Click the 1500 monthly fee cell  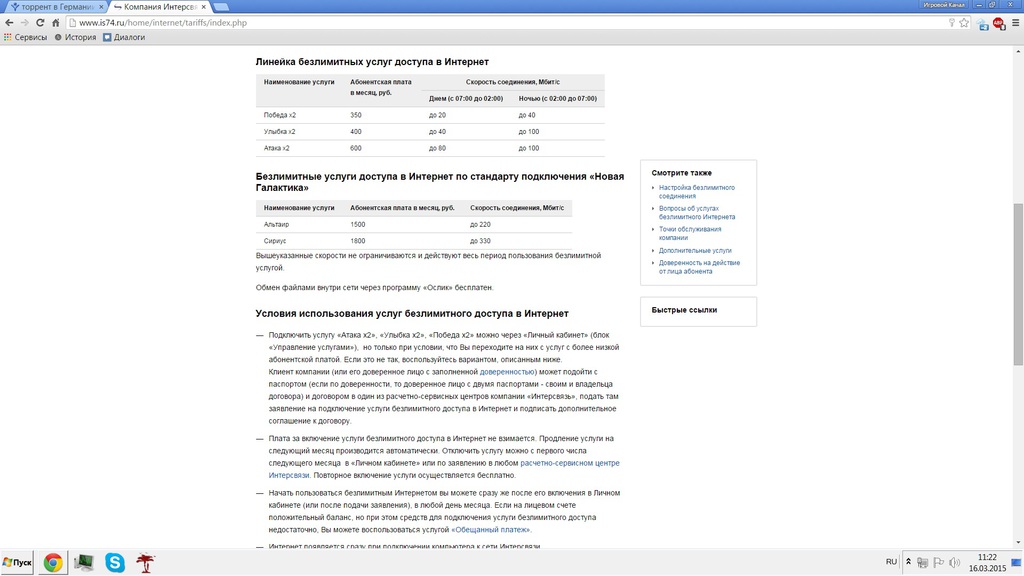point(358,224)
